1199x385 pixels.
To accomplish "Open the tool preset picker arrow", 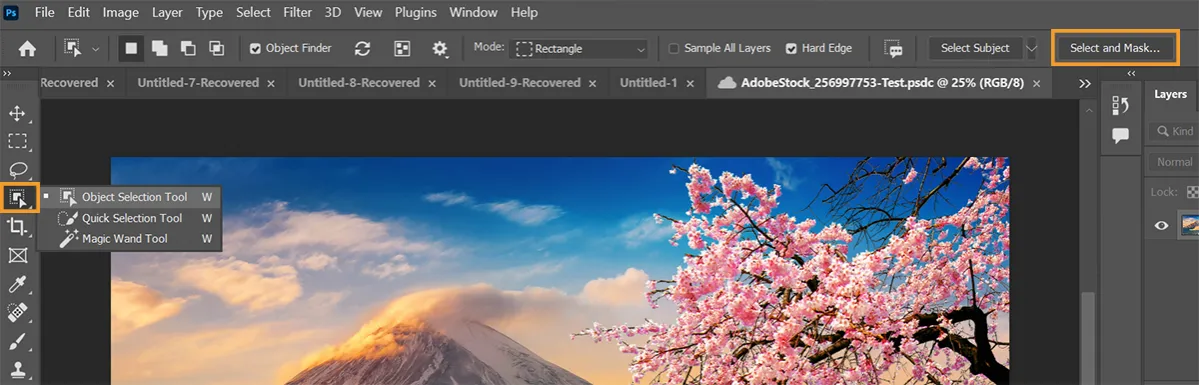I will [96, 48].
